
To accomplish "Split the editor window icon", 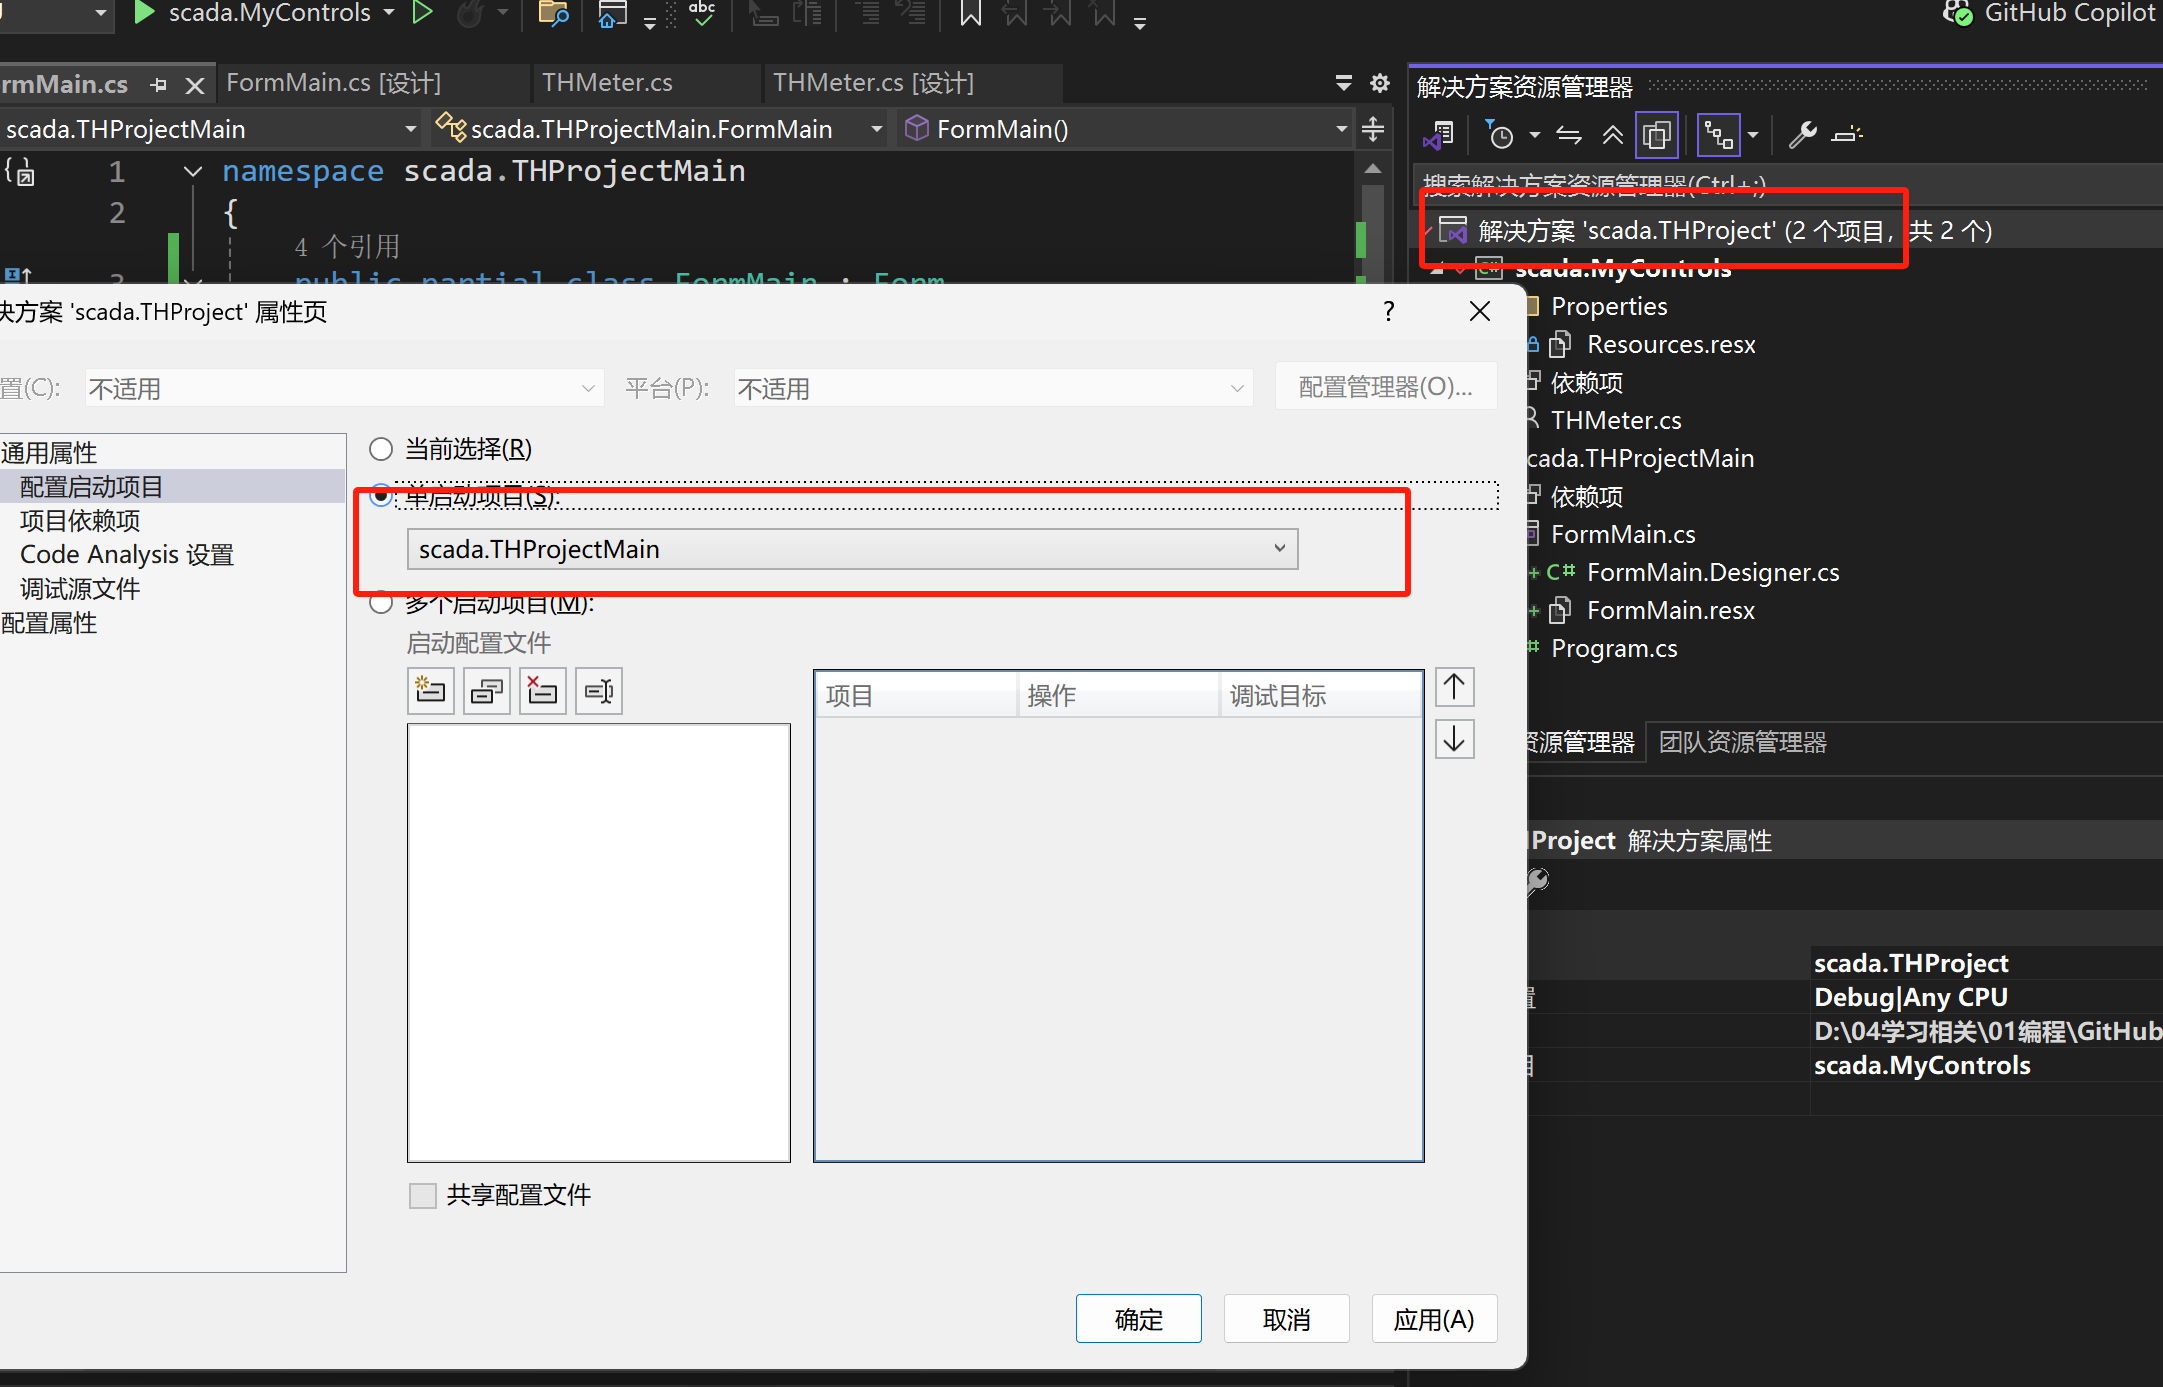I will point(1373,129).
